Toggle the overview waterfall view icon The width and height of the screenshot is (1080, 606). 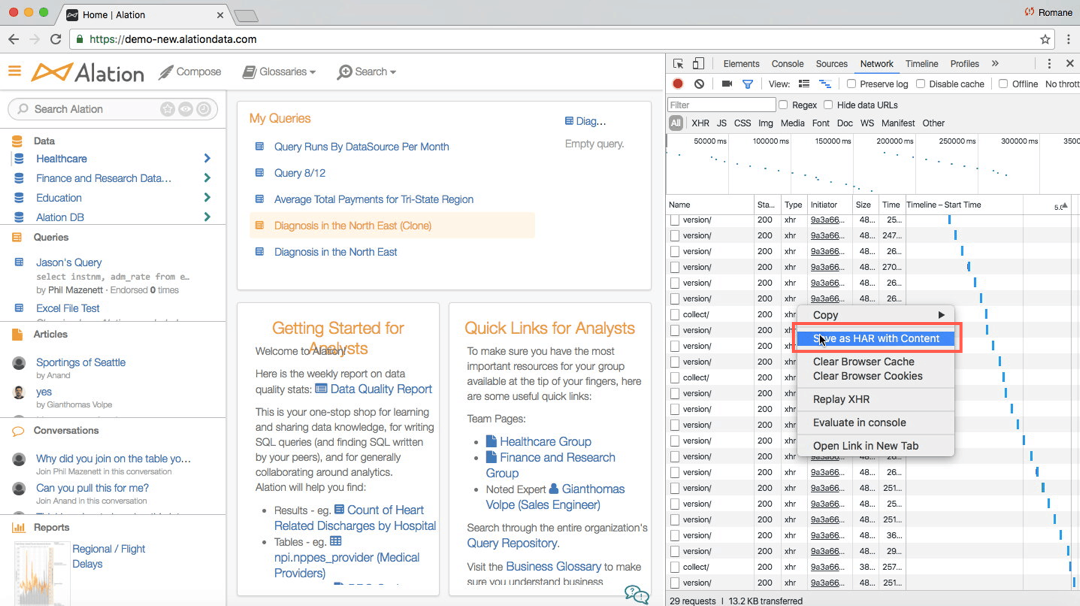(824, 84)
